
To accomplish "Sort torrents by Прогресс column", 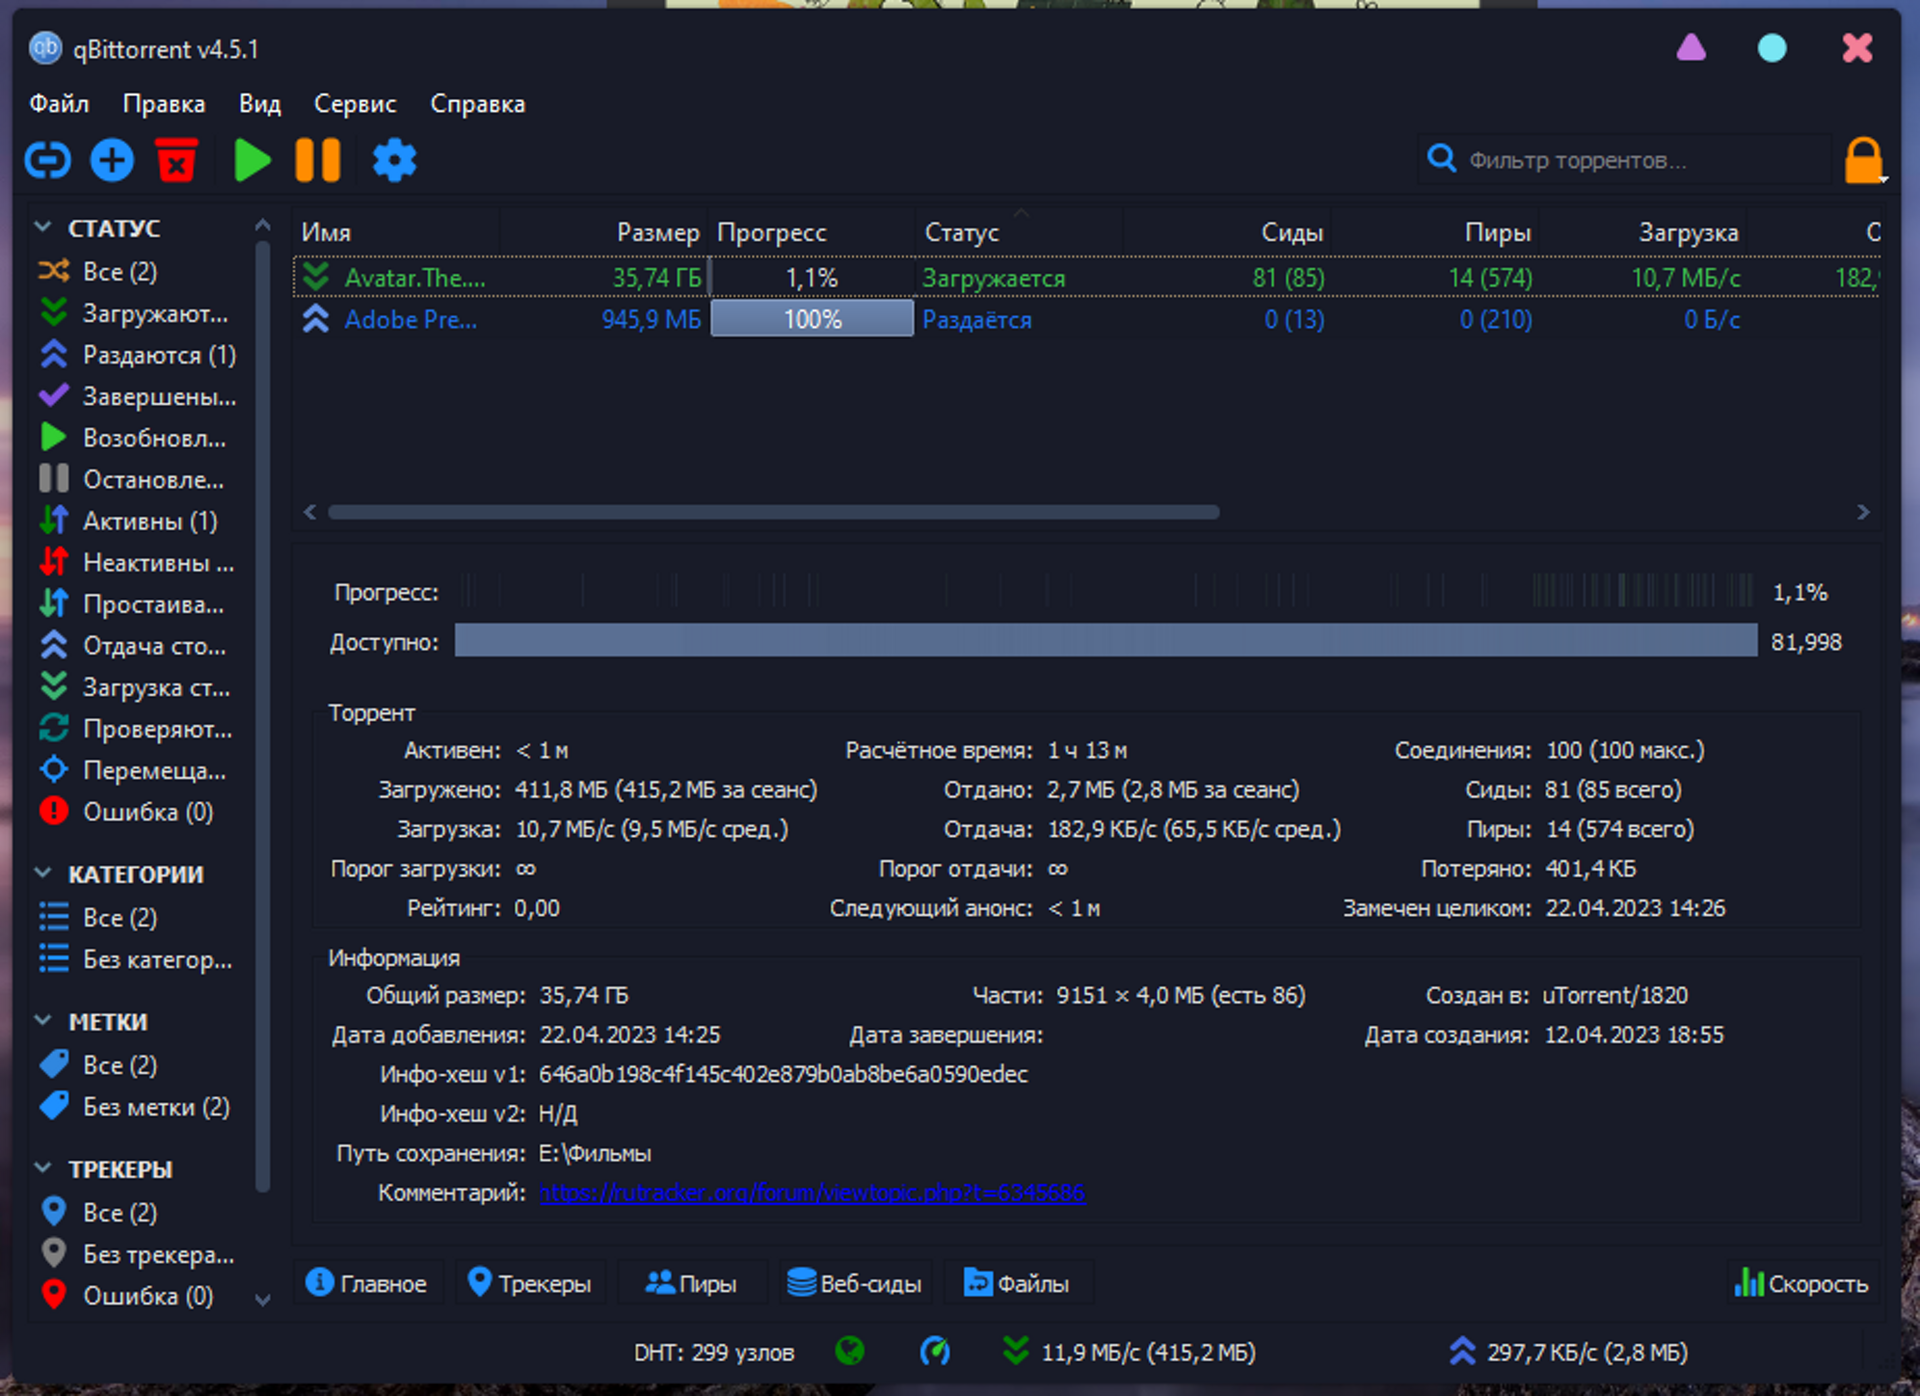I will [x=811, y=232].
